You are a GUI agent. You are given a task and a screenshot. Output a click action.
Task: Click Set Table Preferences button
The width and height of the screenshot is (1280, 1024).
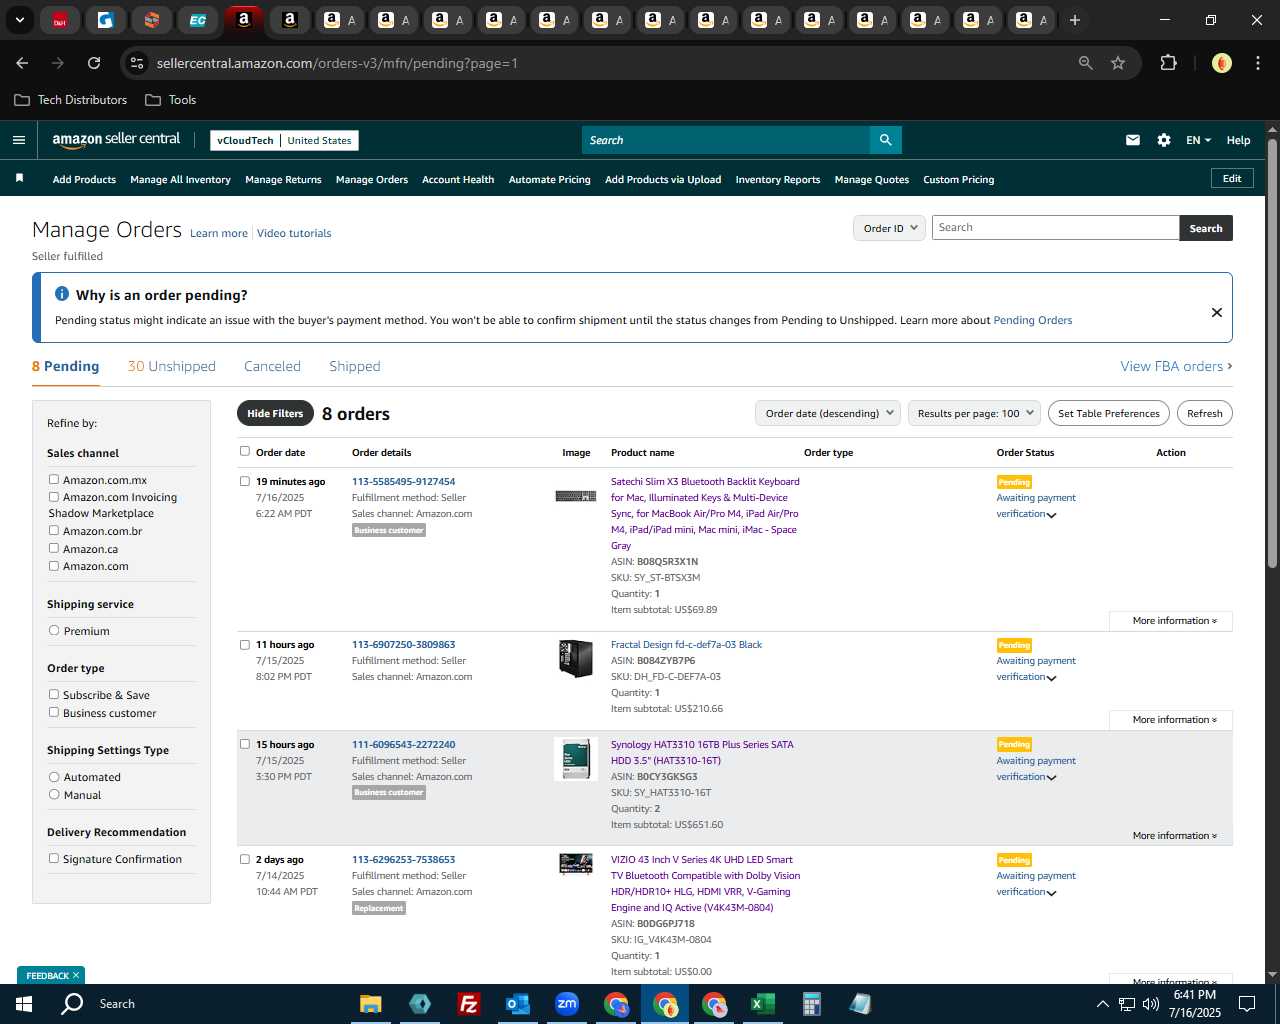click(1109, 413)
